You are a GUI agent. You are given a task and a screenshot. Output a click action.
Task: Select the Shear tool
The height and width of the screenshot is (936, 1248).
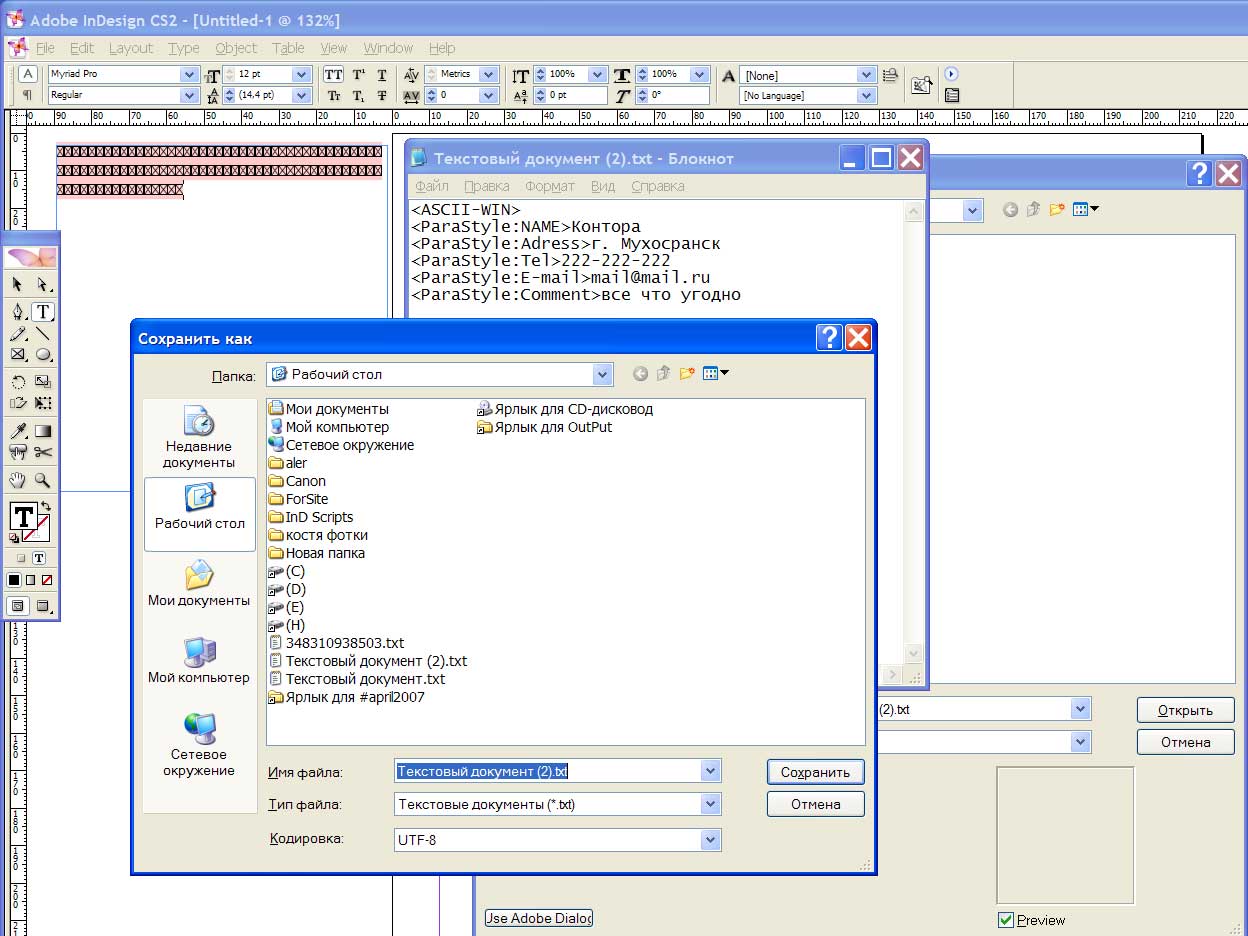coord(18,403)
